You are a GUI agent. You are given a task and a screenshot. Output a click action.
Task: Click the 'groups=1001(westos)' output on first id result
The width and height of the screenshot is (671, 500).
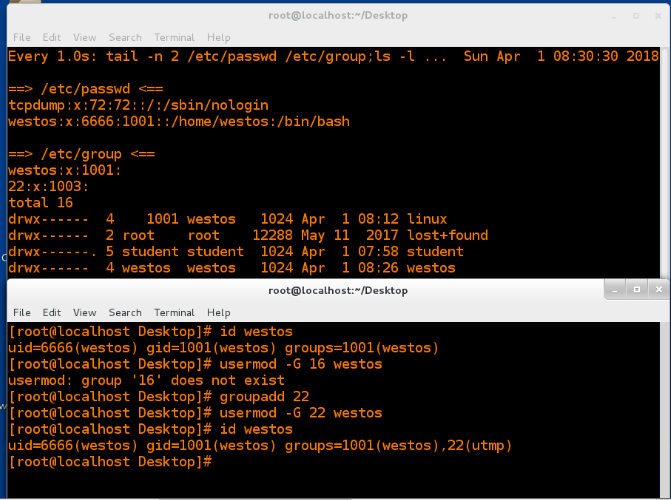pyautogui.click(x=362, y=348)
